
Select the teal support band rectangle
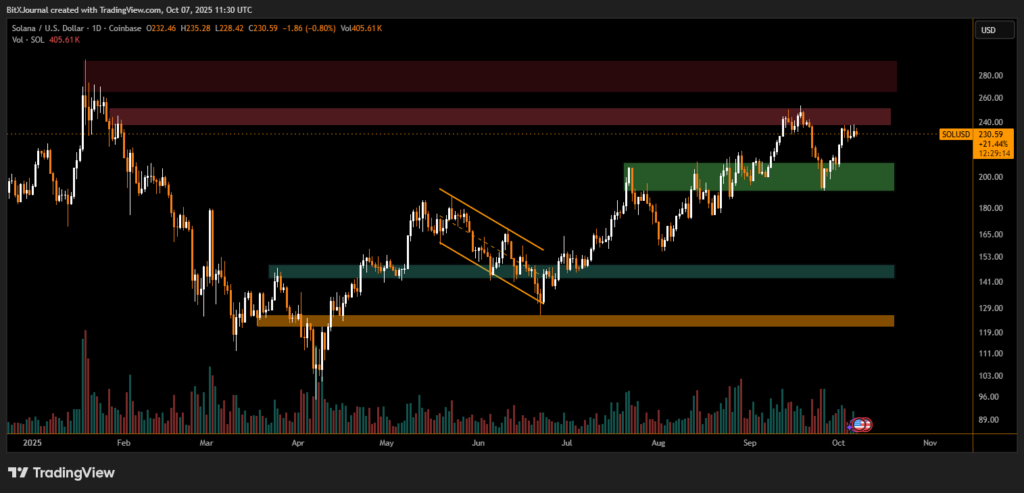pyautogui.click(x=580, y=271)
